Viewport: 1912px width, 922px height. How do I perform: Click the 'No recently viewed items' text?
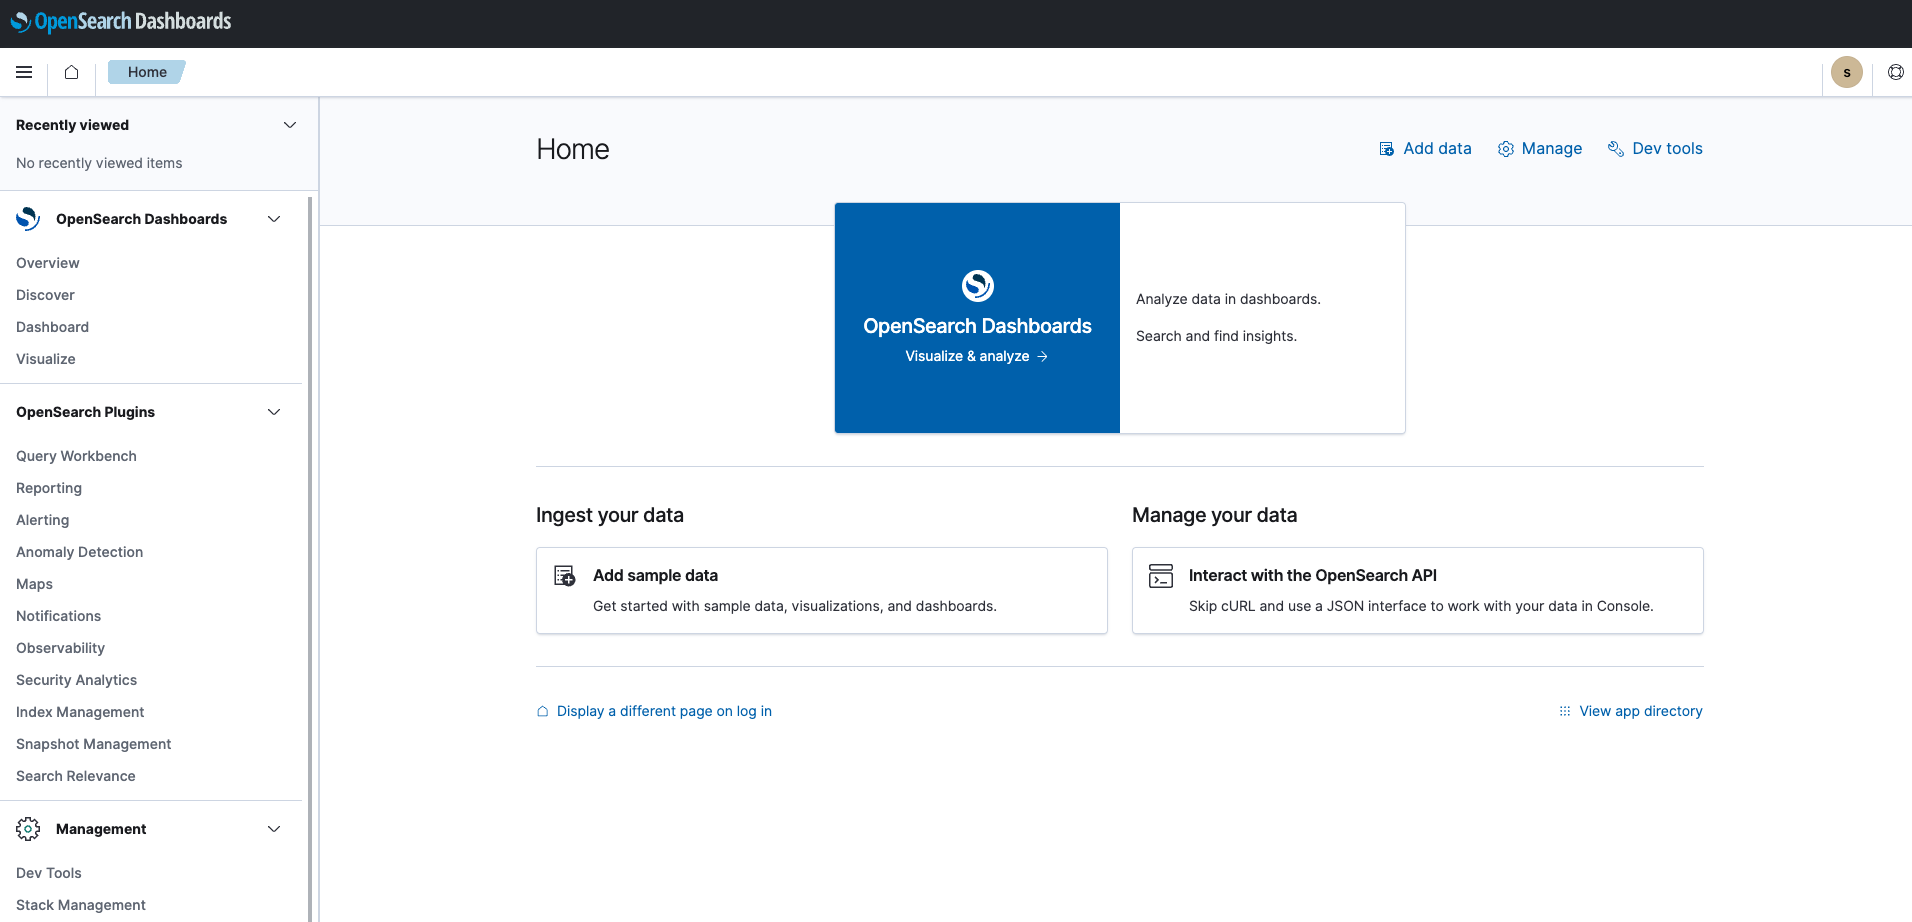tap(99, 163)
